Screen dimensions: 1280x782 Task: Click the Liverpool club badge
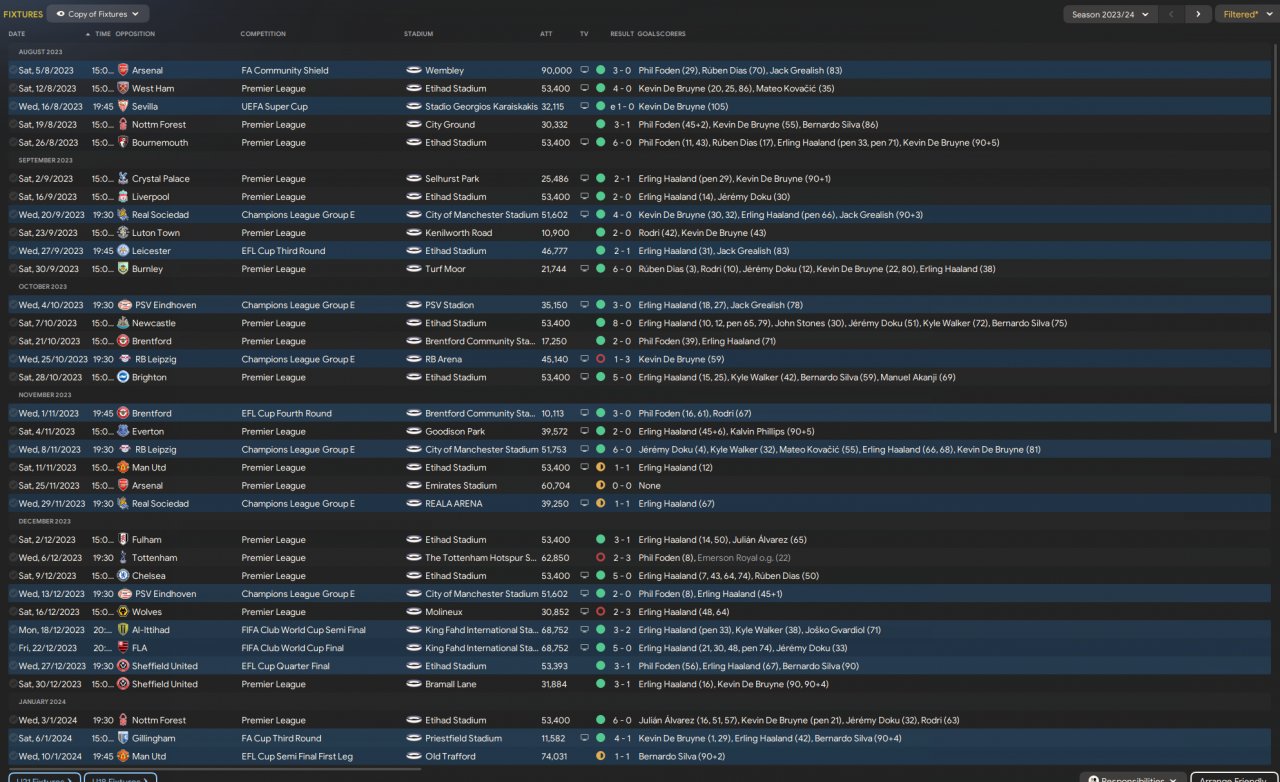coord(123,197)
